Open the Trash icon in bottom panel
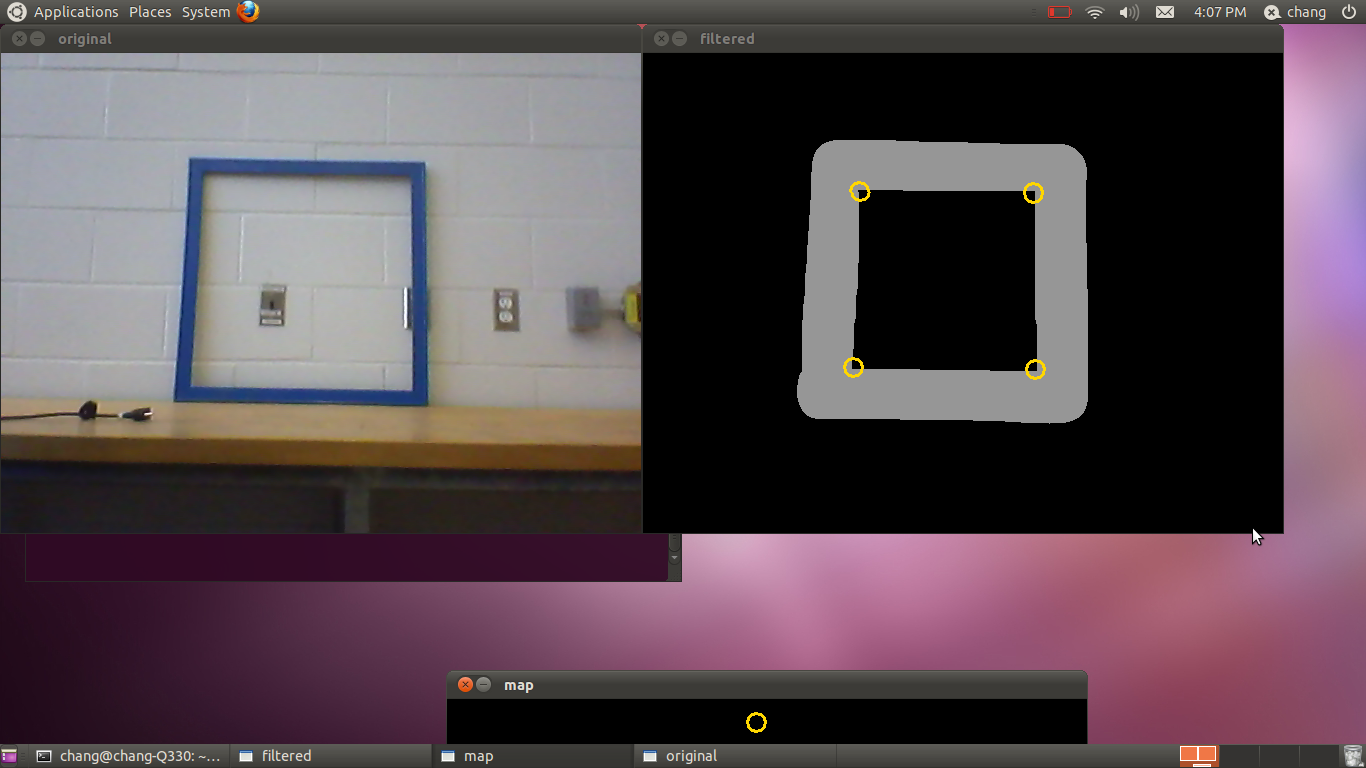The height and width of the screenshot is (768, 1366). (1353, 756)
